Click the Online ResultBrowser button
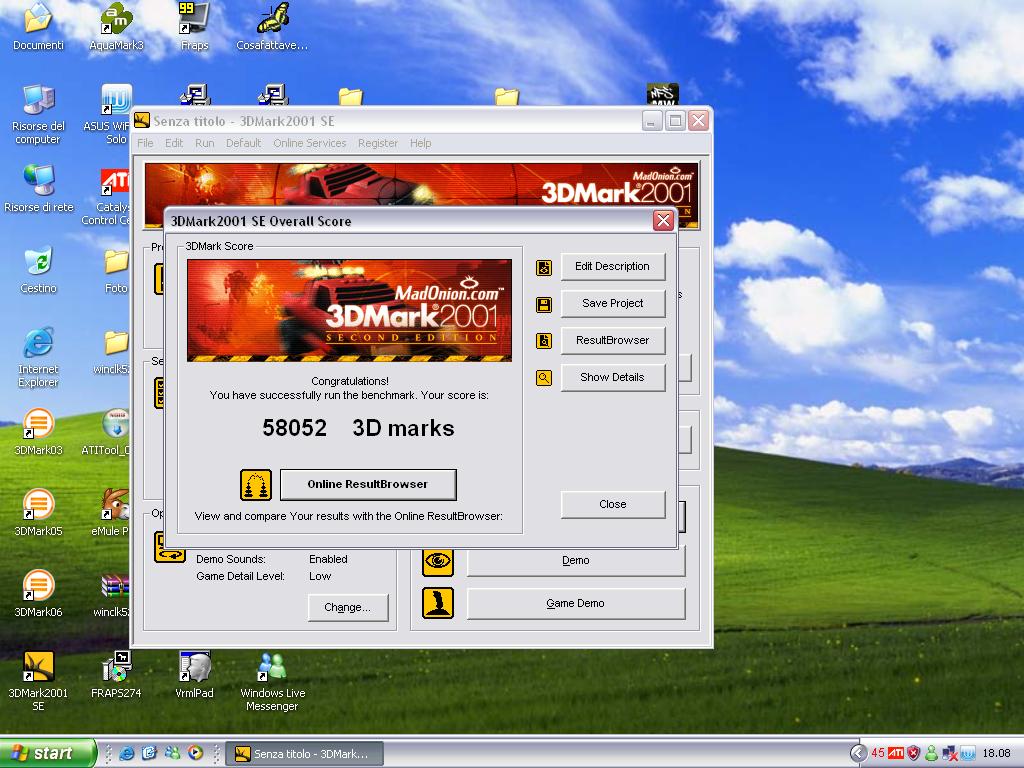Image resolution: width=1024 pixels, height=768 pixels. point(368,484)
